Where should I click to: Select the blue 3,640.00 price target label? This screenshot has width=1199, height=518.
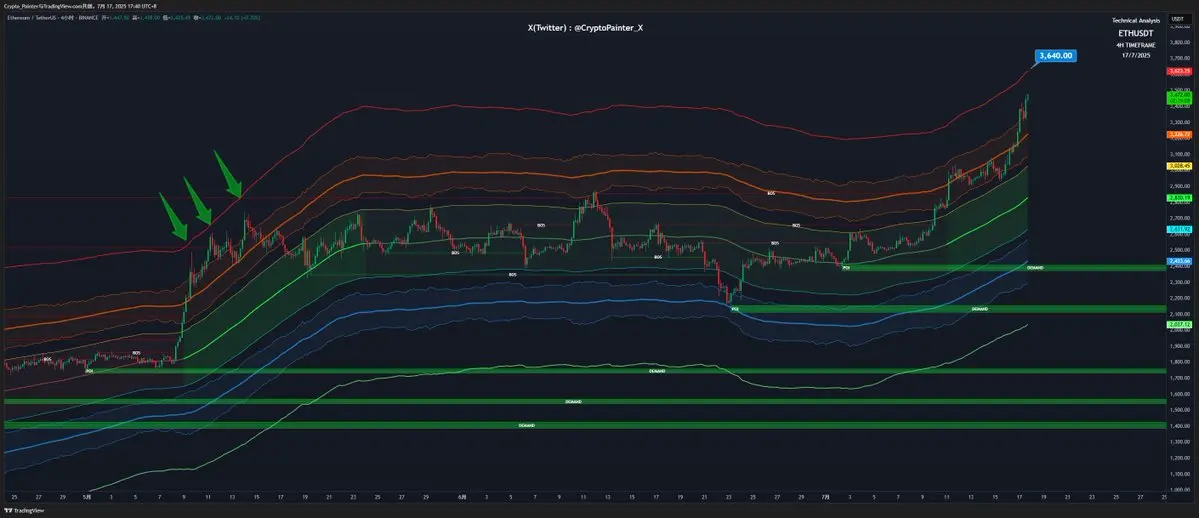click(1056, 55)
